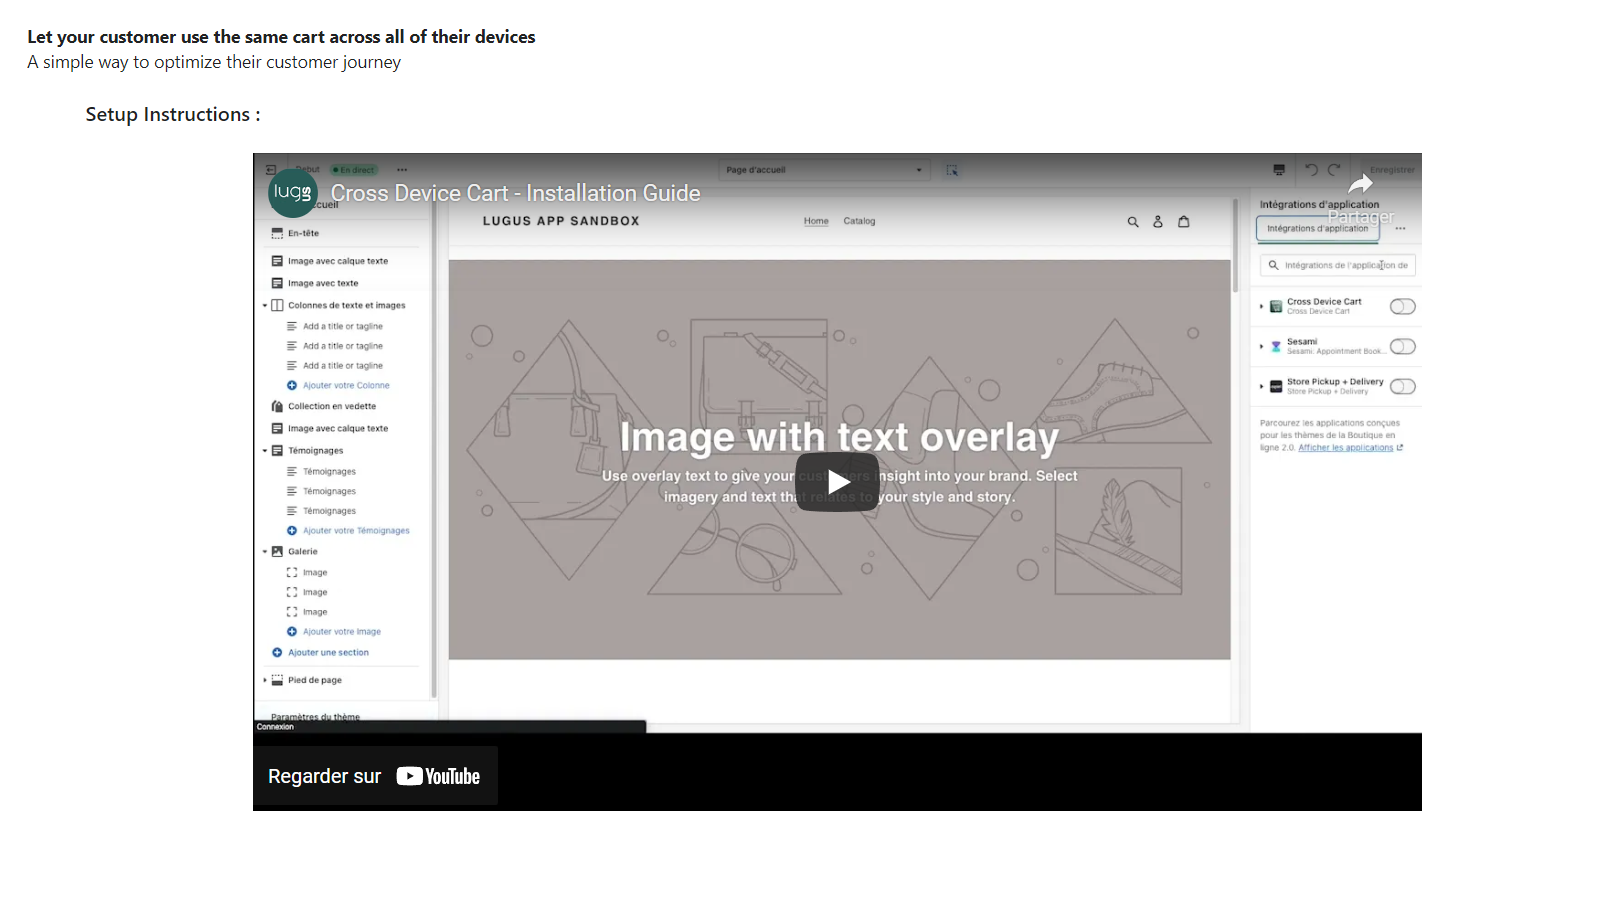Click Regarder sur YouTube button
1600x900 pixels.
click(x=375, y=776)
